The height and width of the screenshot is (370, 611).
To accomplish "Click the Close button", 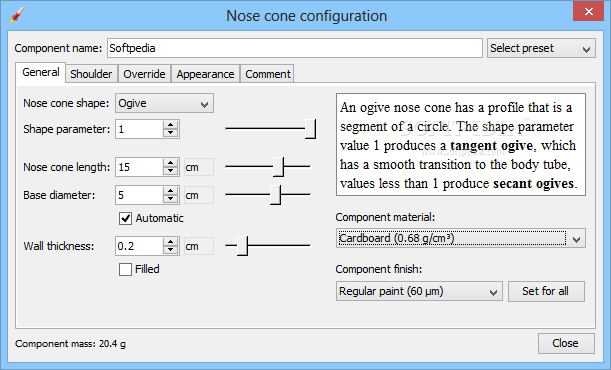I will 566,343.
